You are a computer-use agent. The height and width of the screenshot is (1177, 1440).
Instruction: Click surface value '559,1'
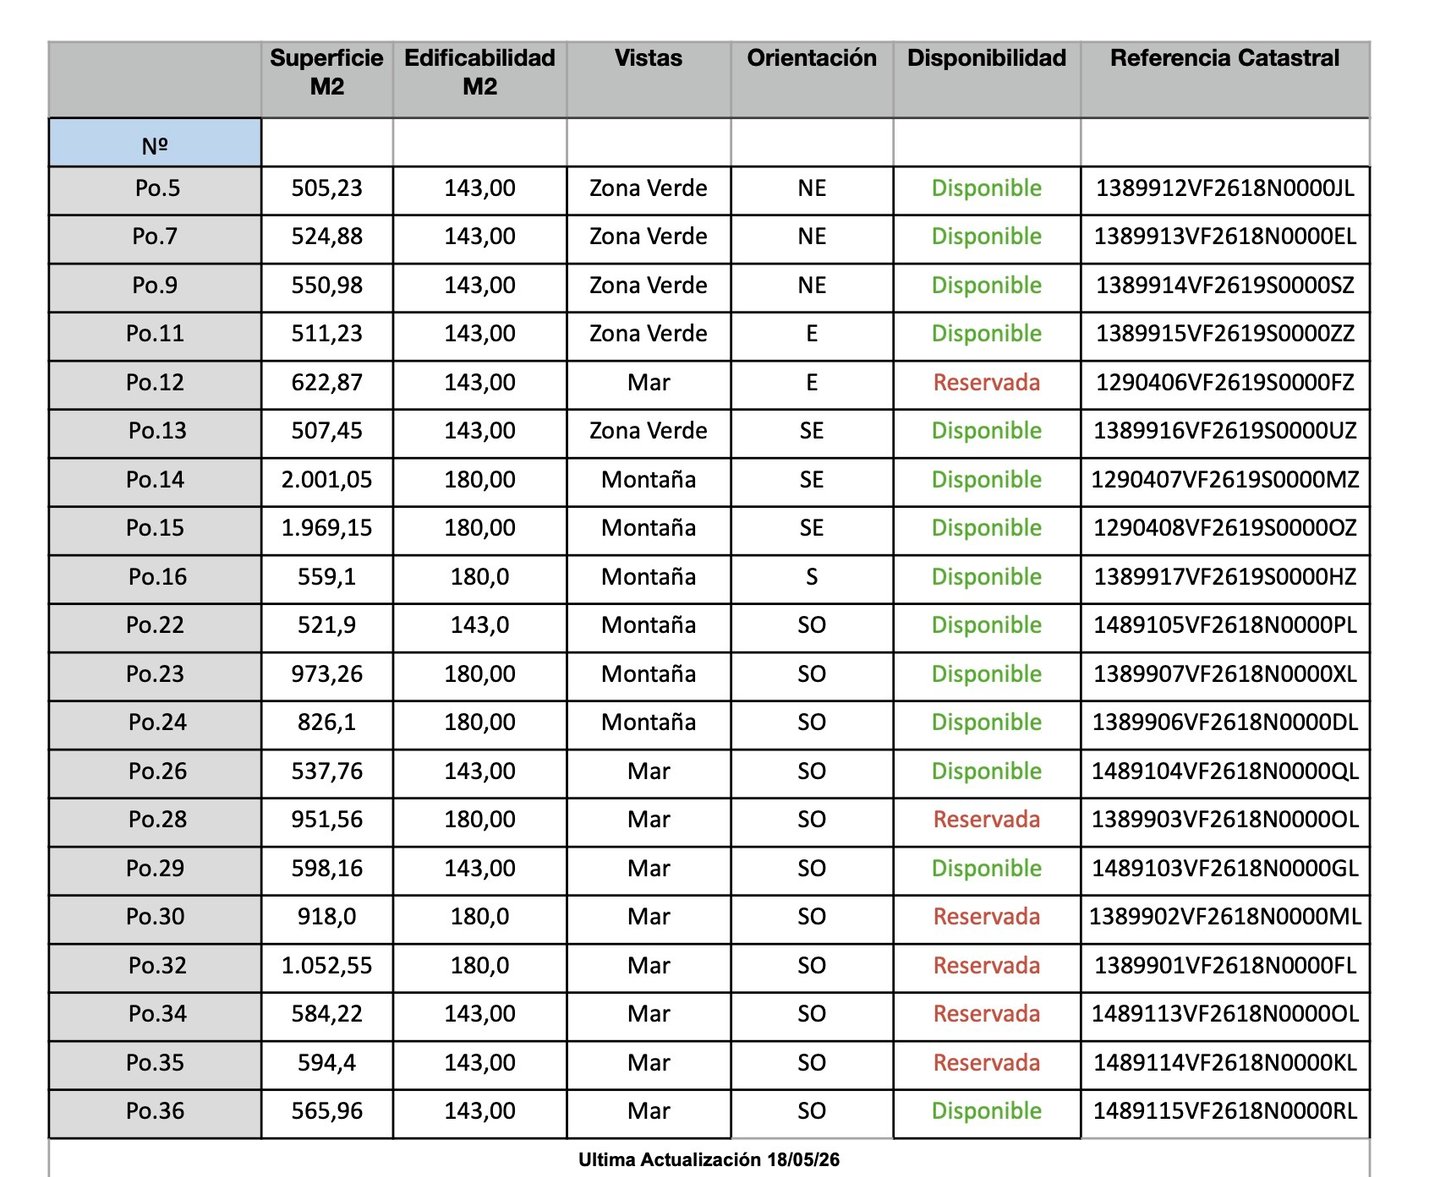tap(327, 576)
